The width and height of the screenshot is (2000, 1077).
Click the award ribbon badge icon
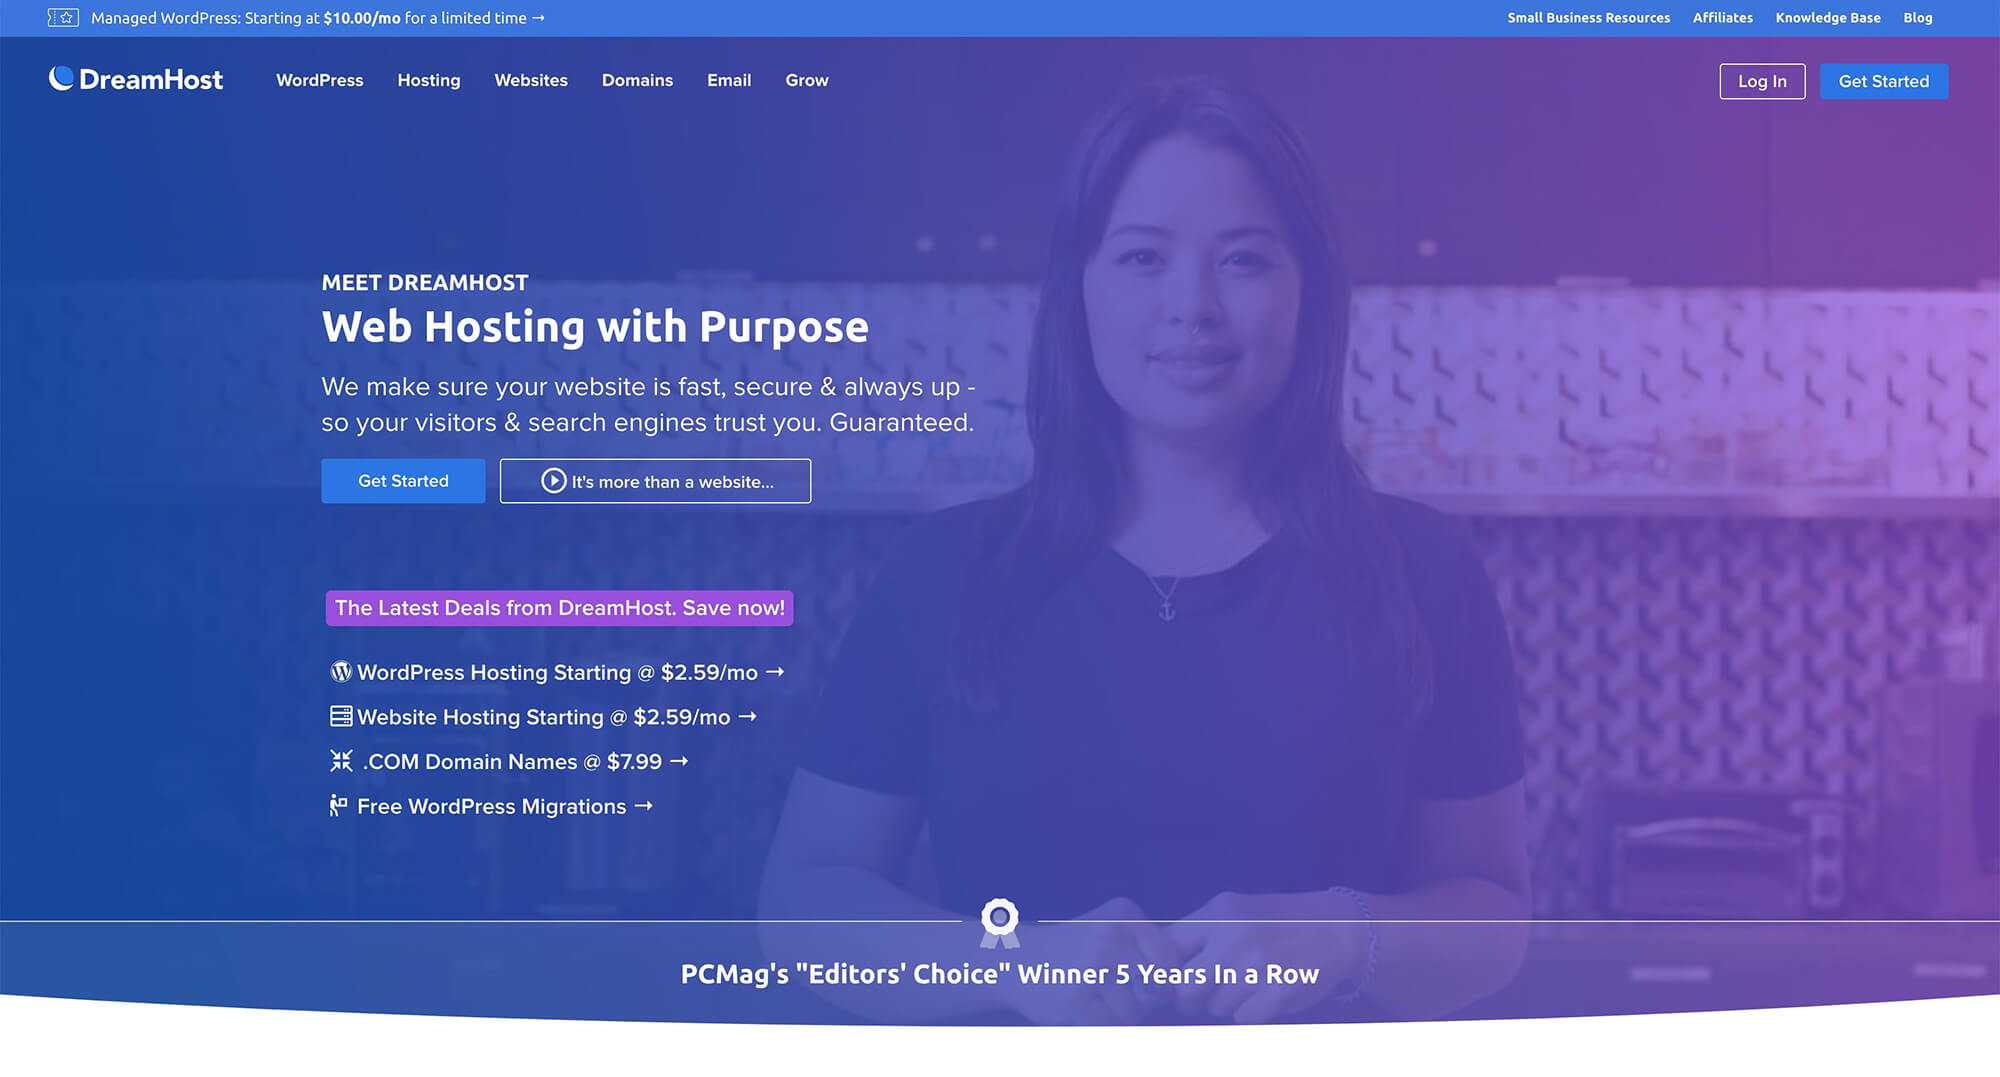click(x=1000, y=923)
